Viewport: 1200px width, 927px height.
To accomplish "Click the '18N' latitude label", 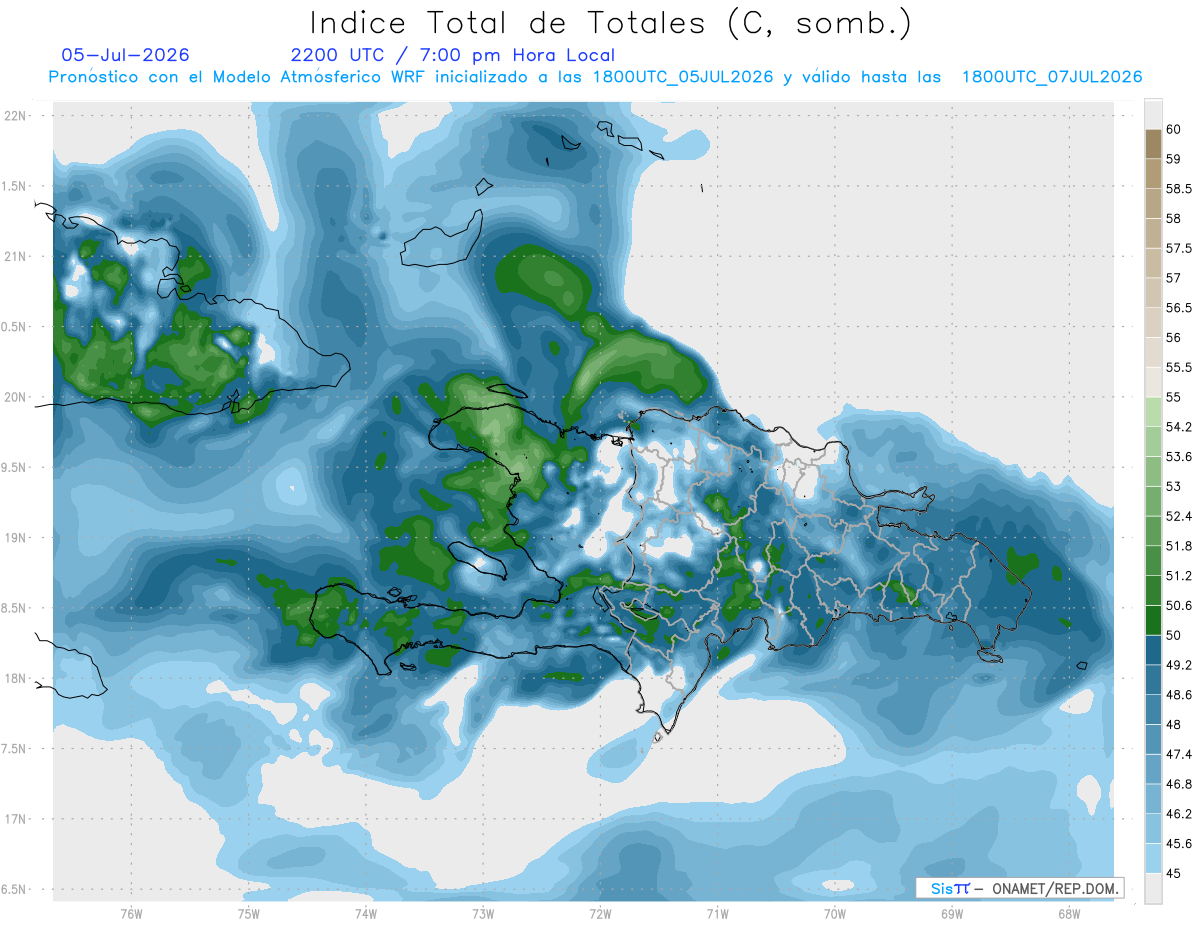I will [17, 678].
